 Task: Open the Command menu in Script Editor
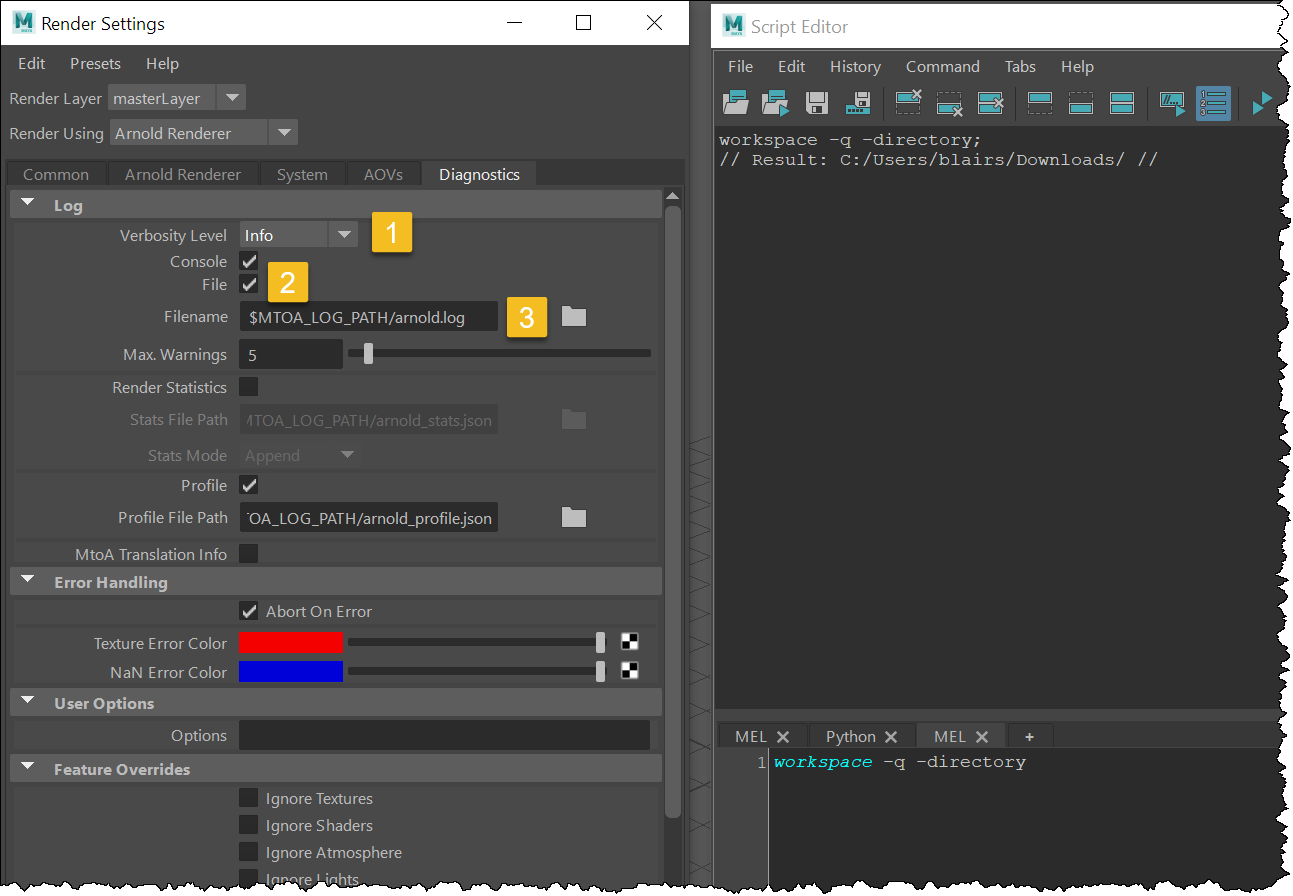(x=942, y=66)
